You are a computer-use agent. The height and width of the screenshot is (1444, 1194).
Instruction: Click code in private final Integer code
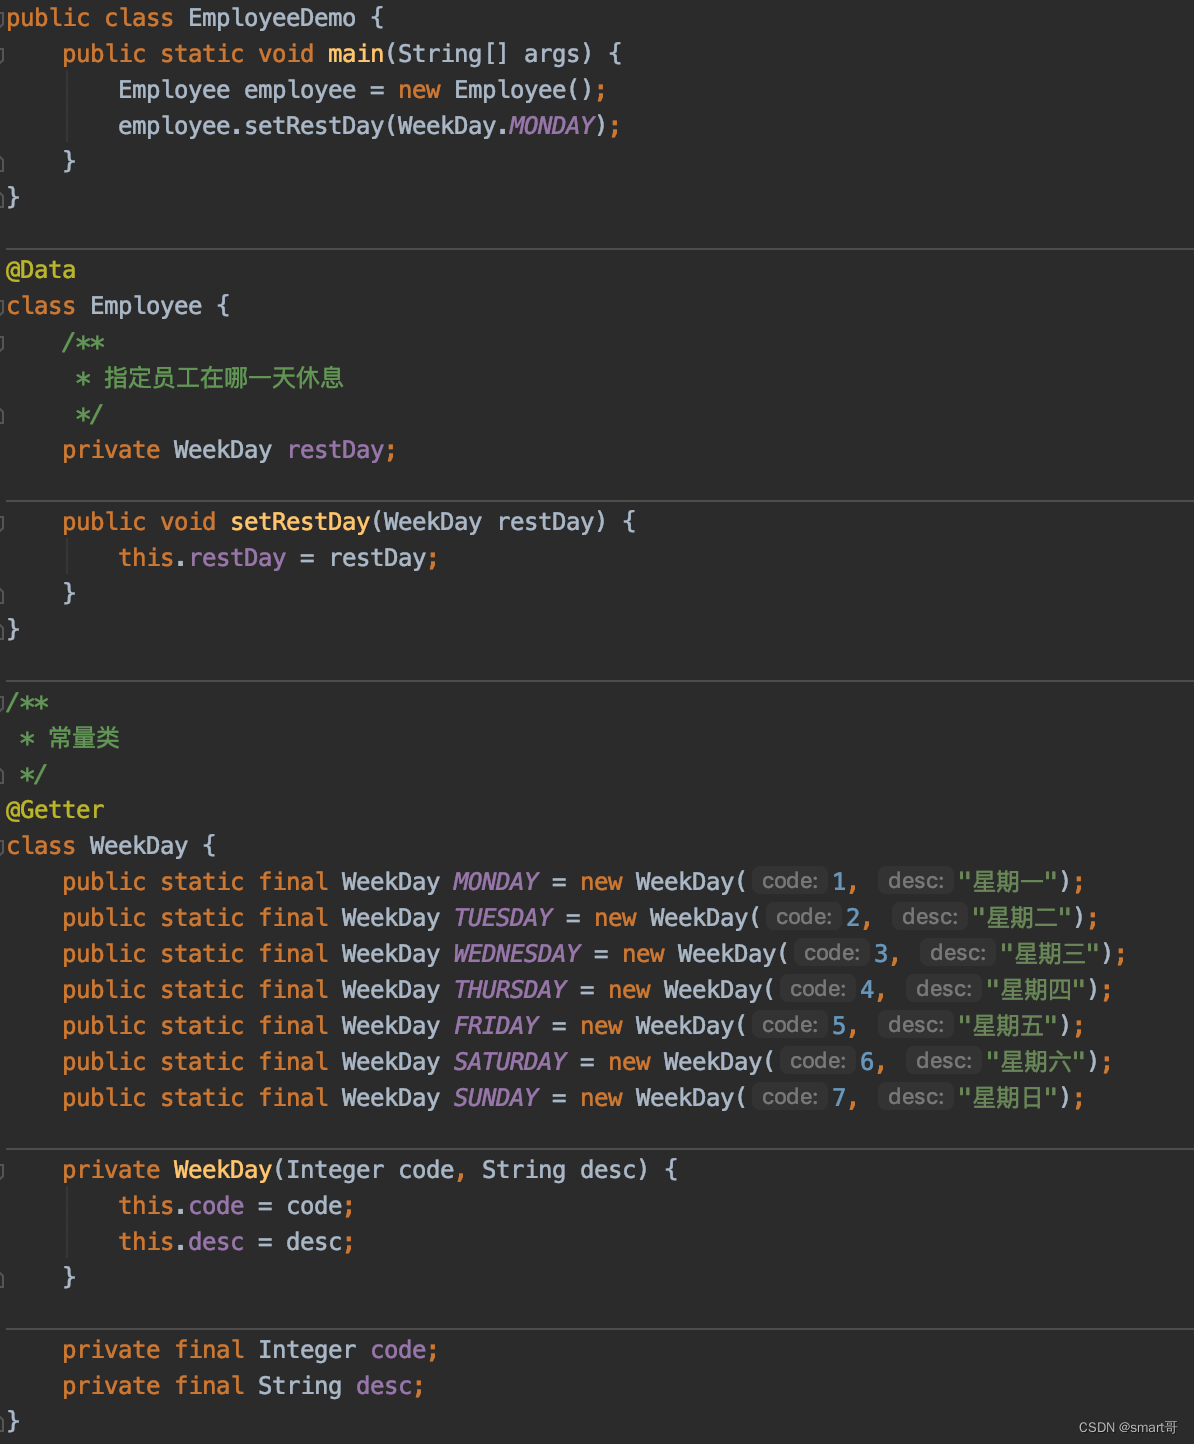coord(399,1350)
